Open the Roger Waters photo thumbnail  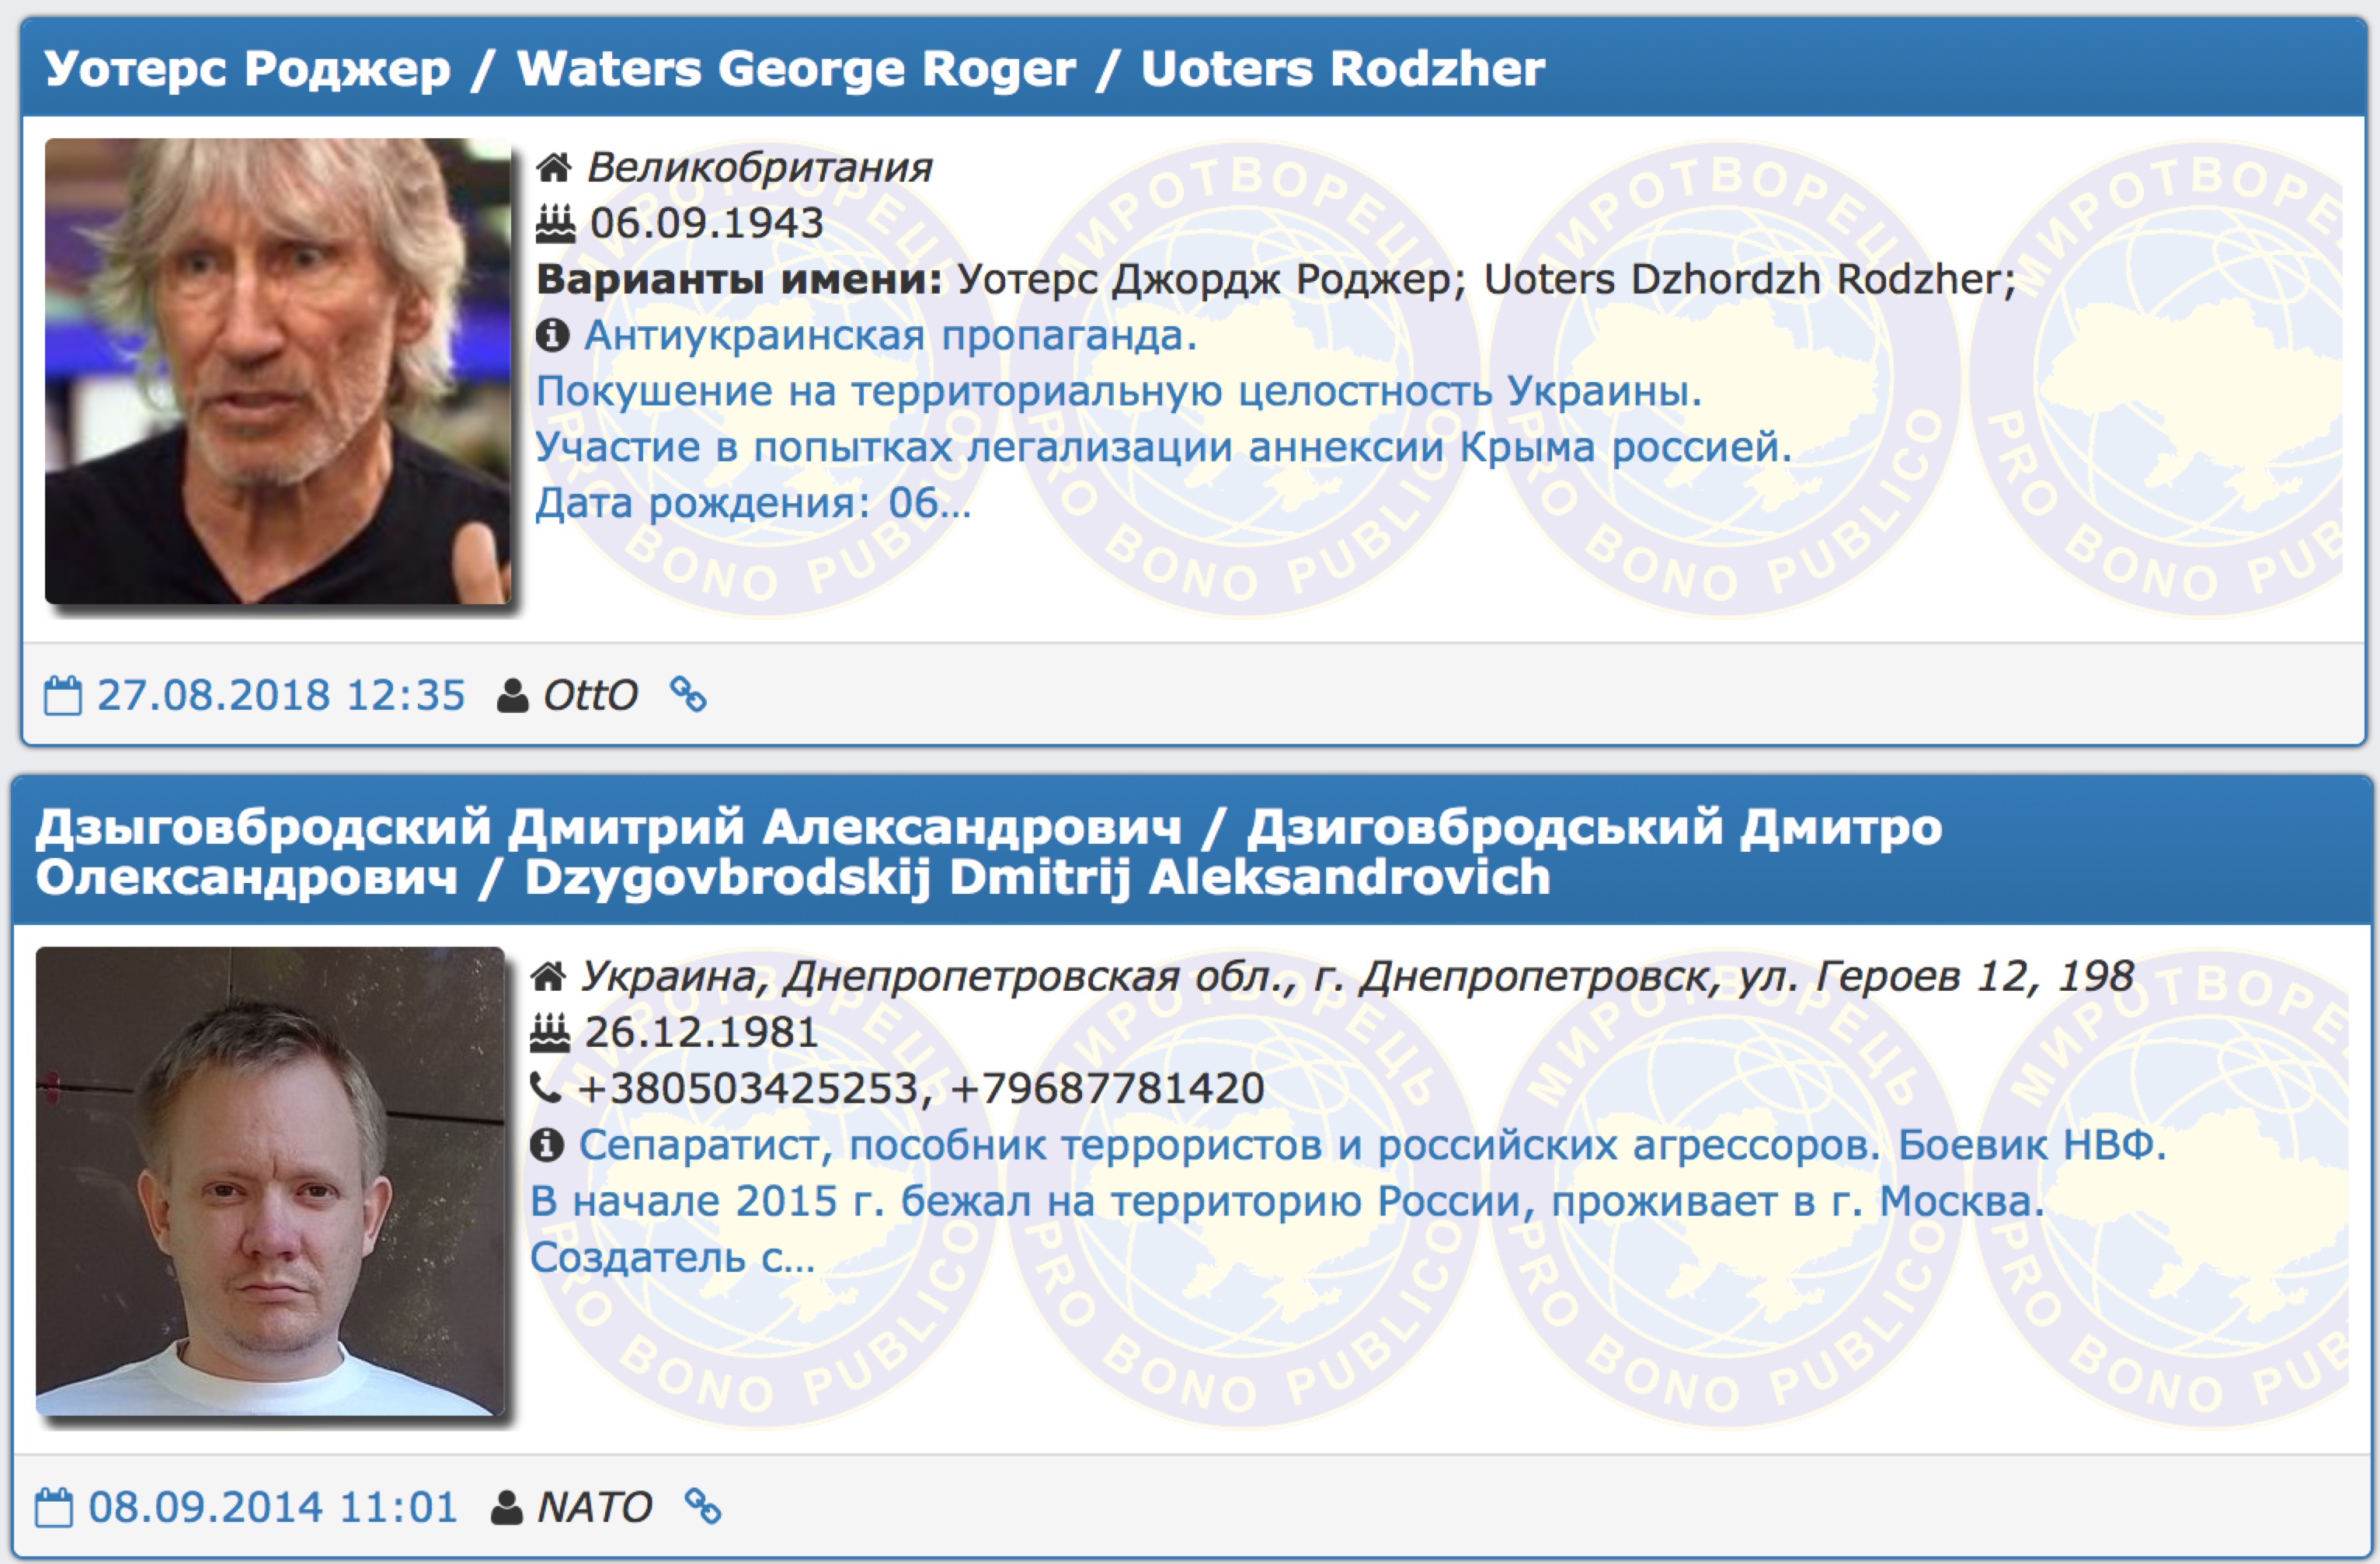pos(278,370)
